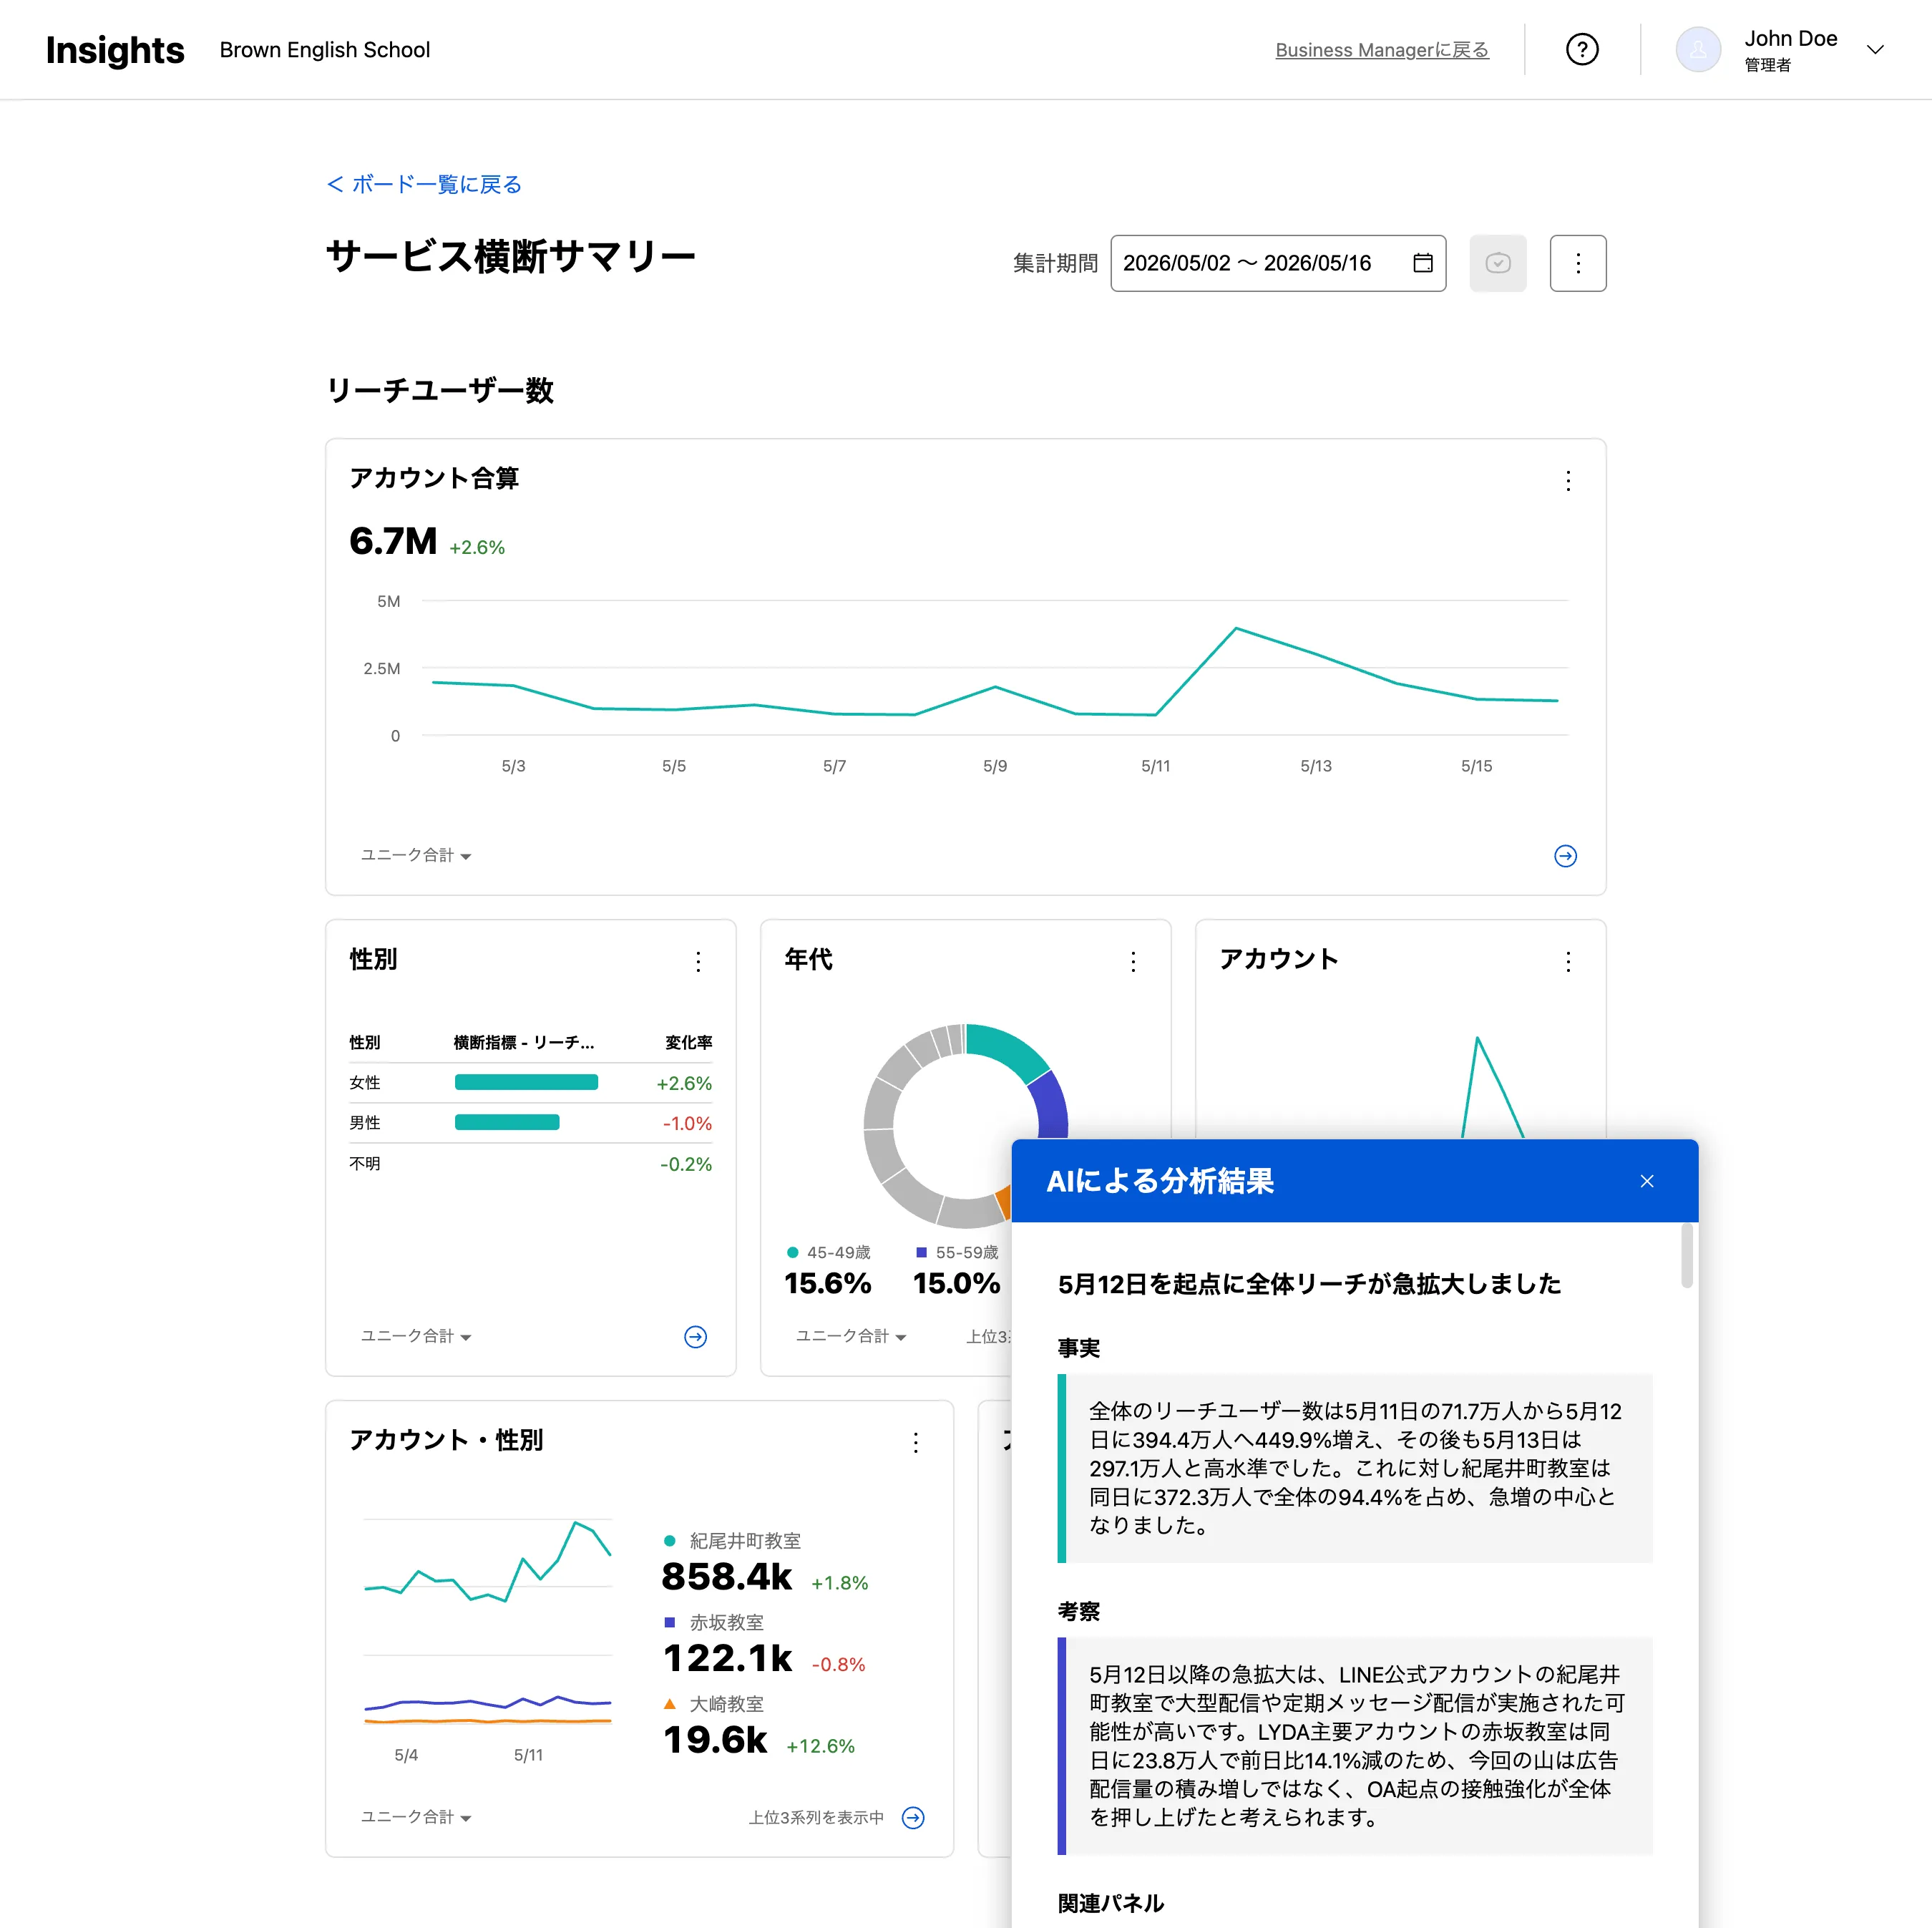Click the リーチユーザー数 section heading

click(440, 390)
